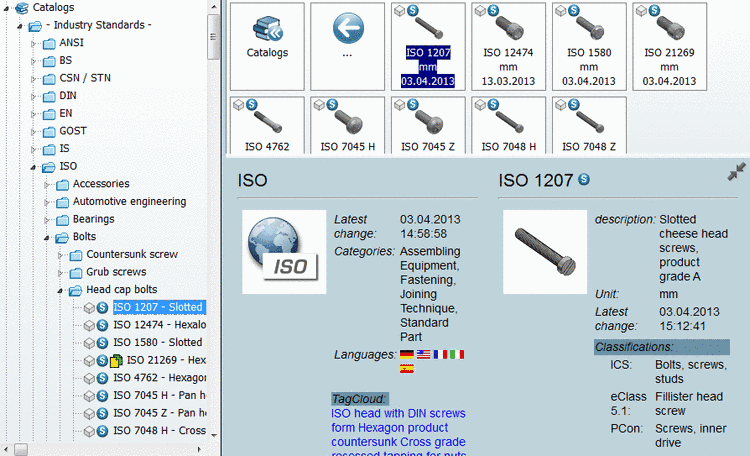Select ISO 1207 - Slotted in tree
Screen dimensions: 750x456
pyautogui.click(x=159, y=307)
